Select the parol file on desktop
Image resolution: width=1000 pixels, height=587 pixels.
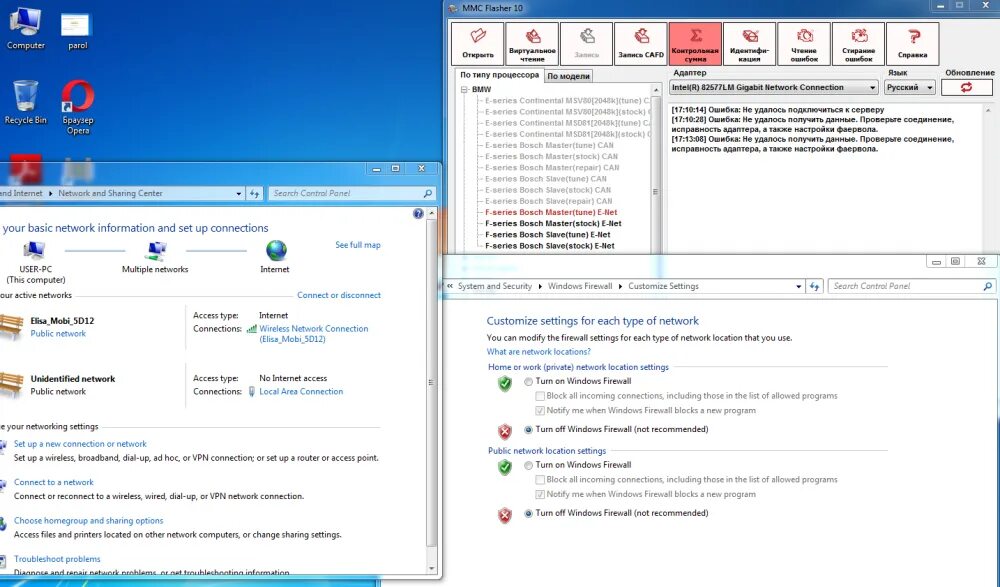click(x=77, y=31)
